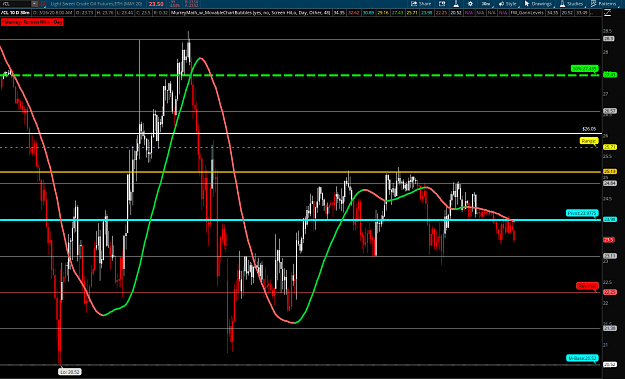Screen dimensions: 625x379
Task: Click the Lo:20.52 low price bubble
Action: 70,372
